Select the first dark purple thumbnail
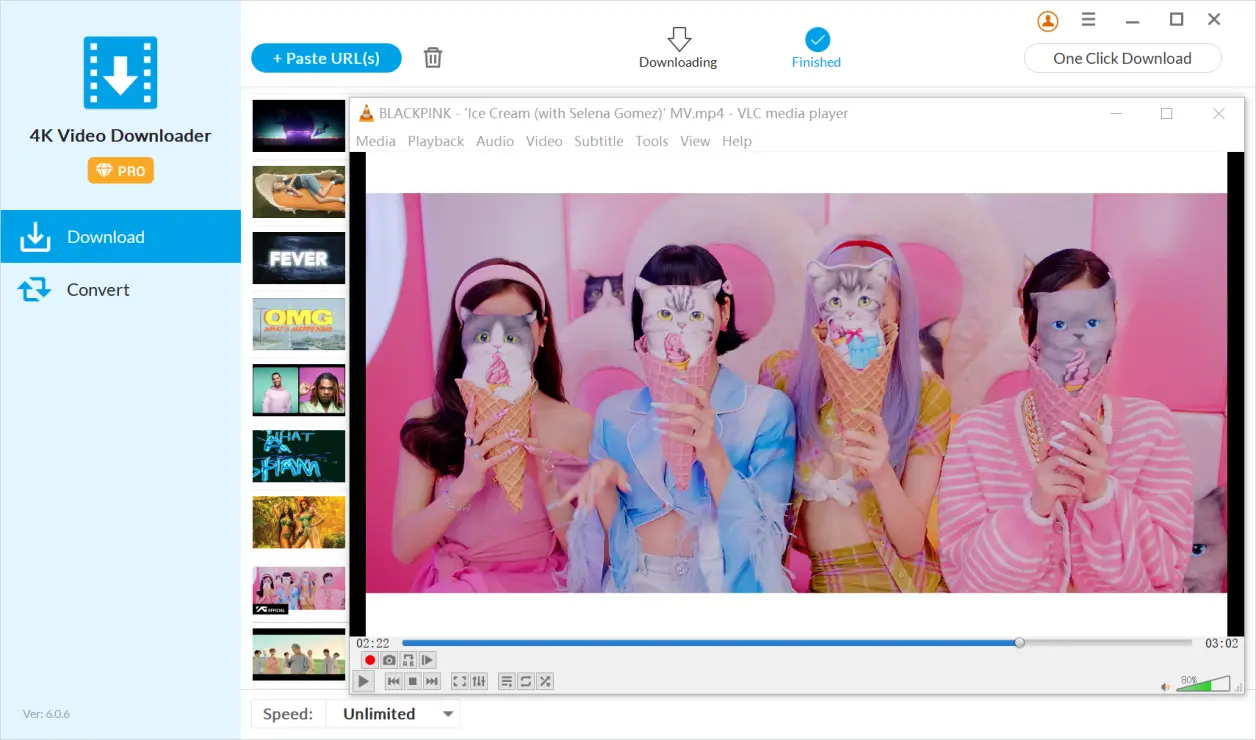This screenshot has width=1256, height=740. (299, 126)
